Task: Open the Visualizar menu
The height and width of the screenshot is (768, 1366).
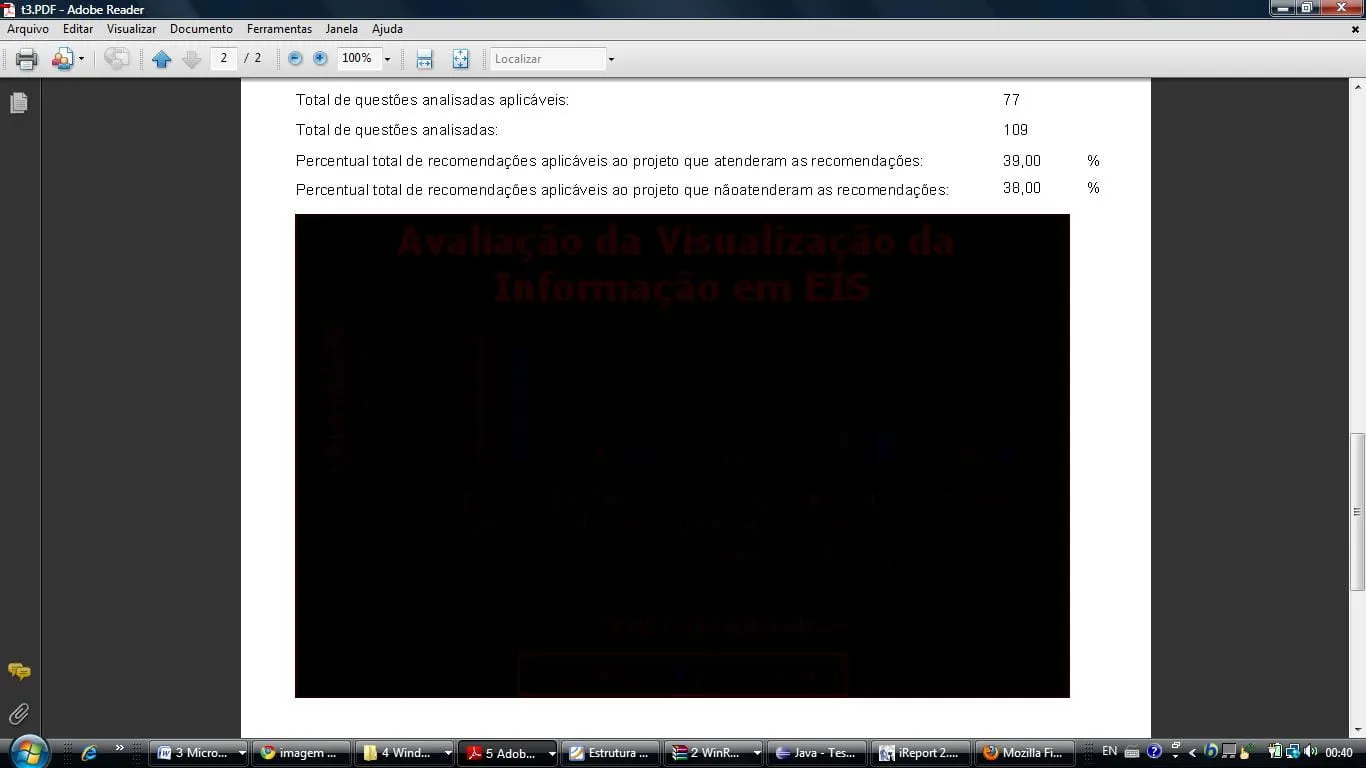Action: 132,29
